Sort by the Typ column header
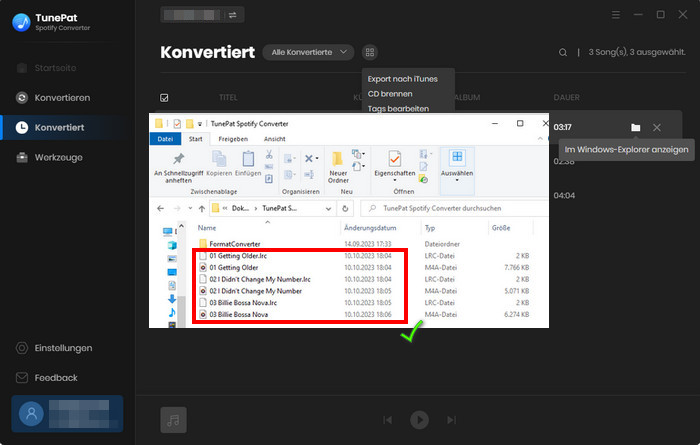The image size is (700, 445). 430,228
